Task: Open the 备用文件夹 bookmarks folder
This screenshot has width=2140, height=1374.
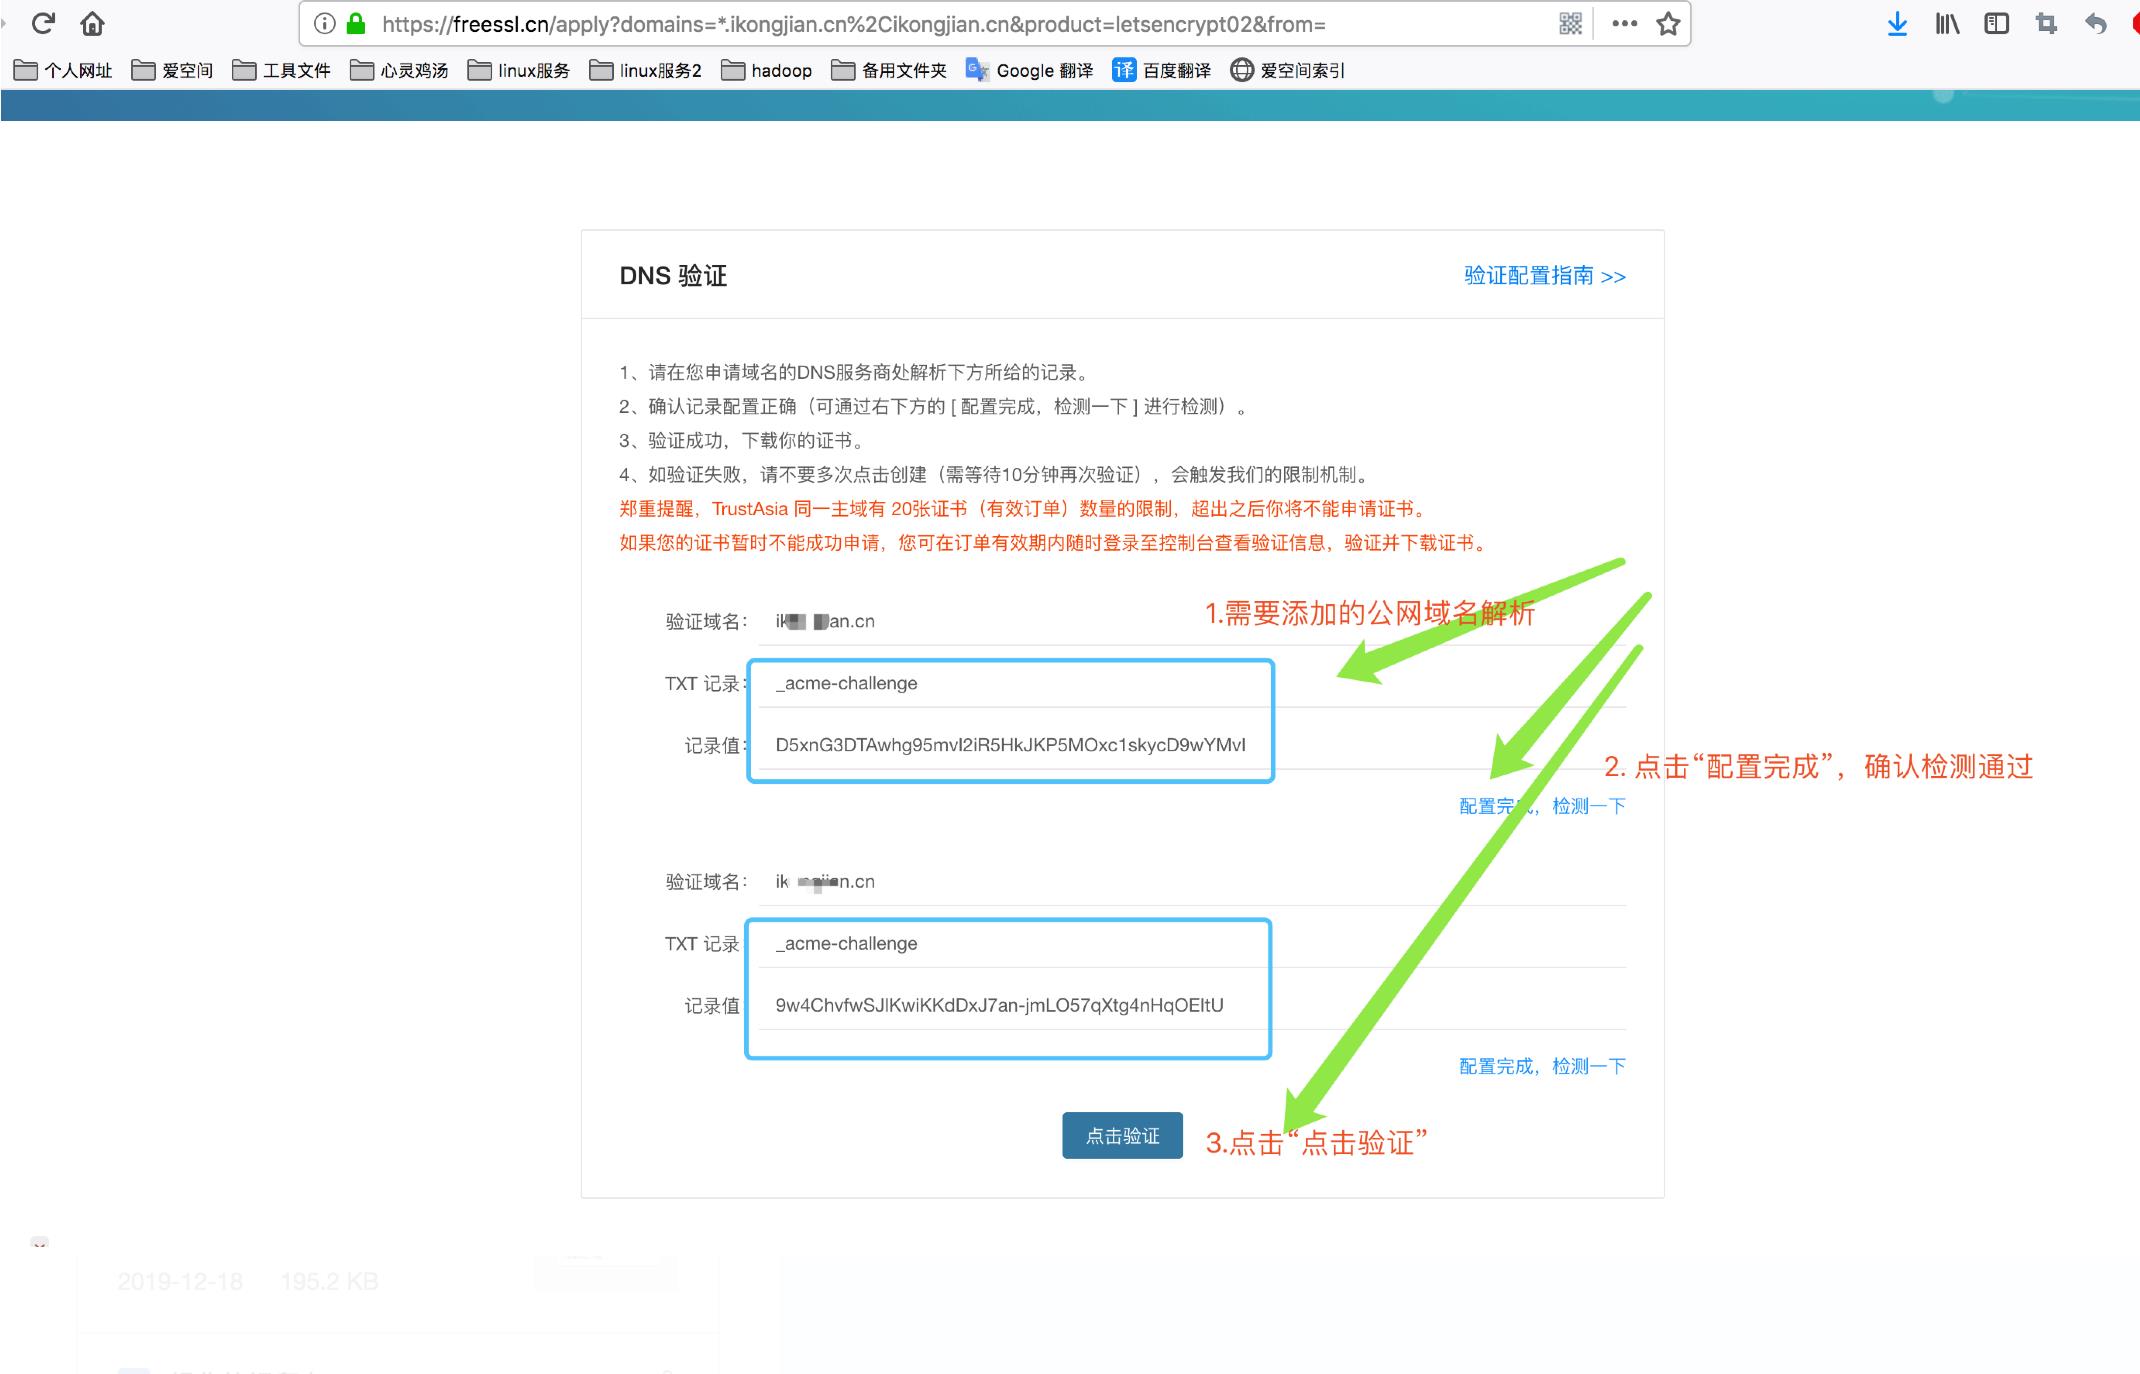Action: pyautogui.click(x=889, y=70)
